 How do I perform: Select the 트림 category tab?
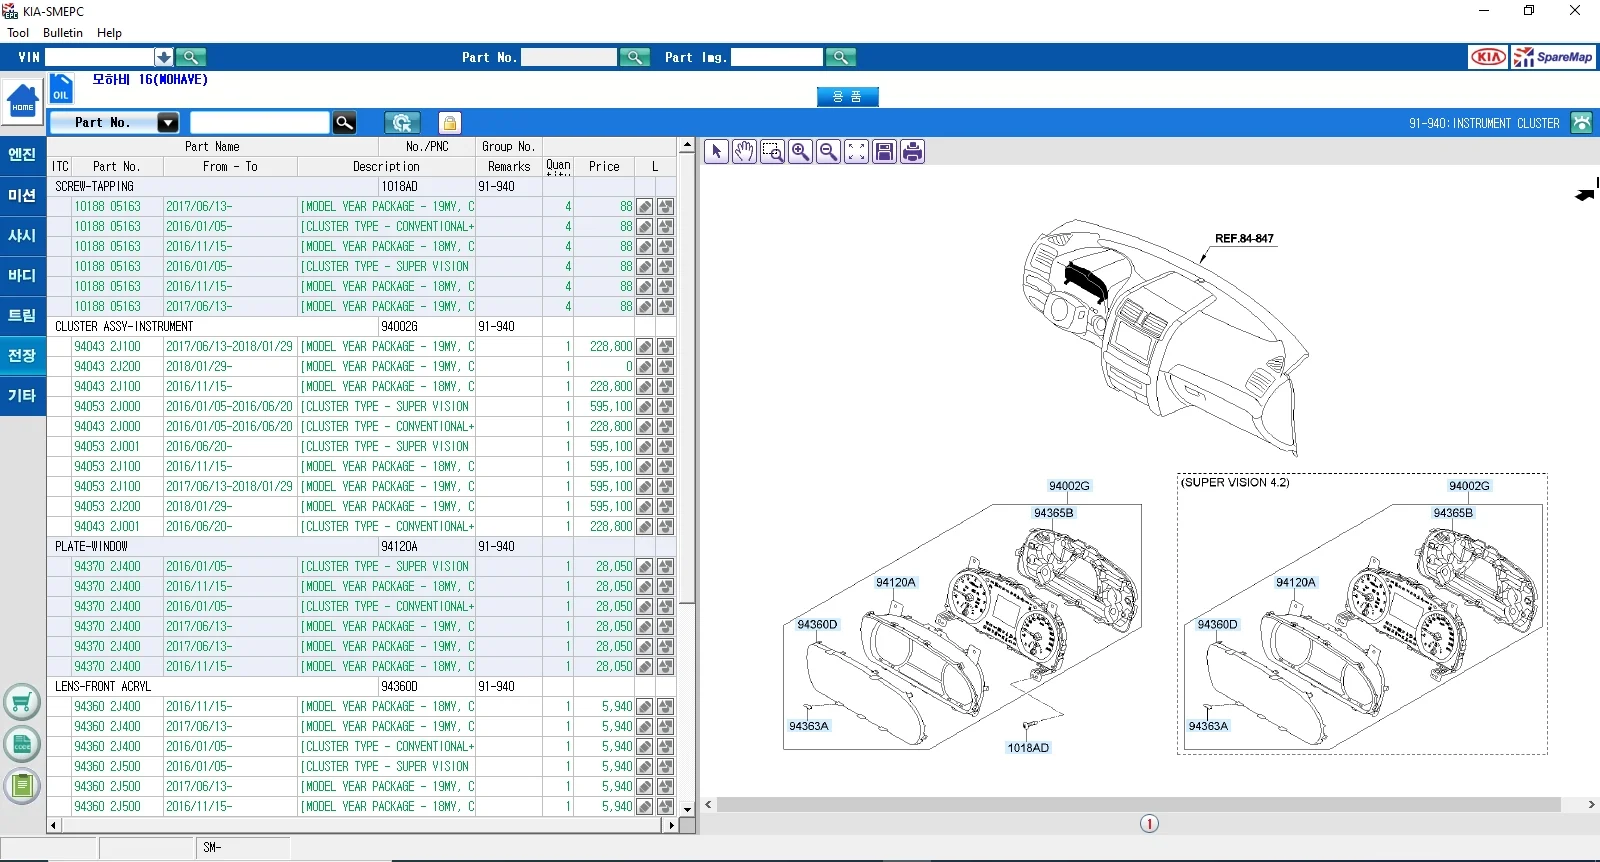click(22, 316)
